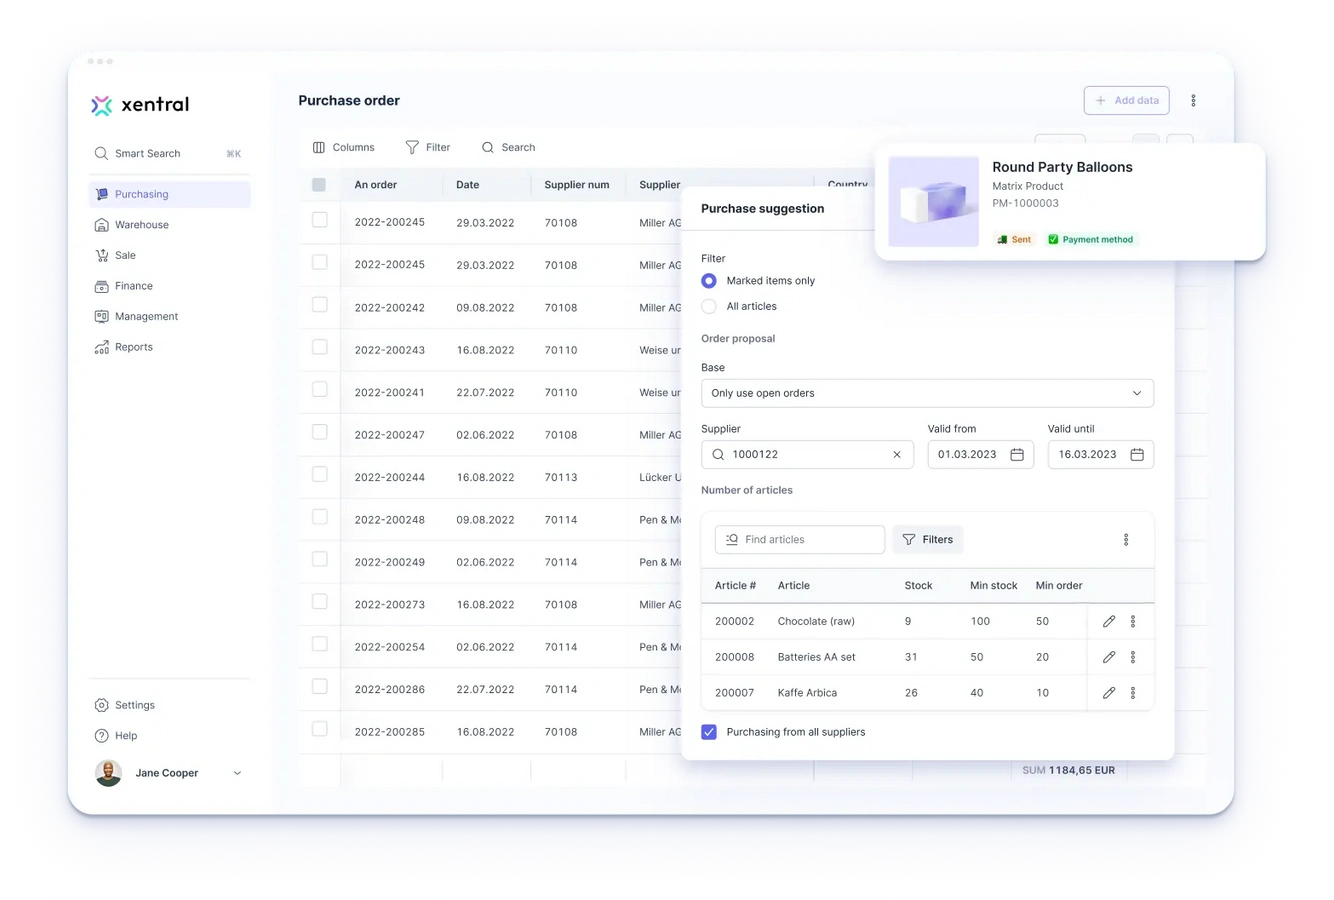Clear the supplier field with X icon
This screenshot has width=1334, height=900.
897,454
